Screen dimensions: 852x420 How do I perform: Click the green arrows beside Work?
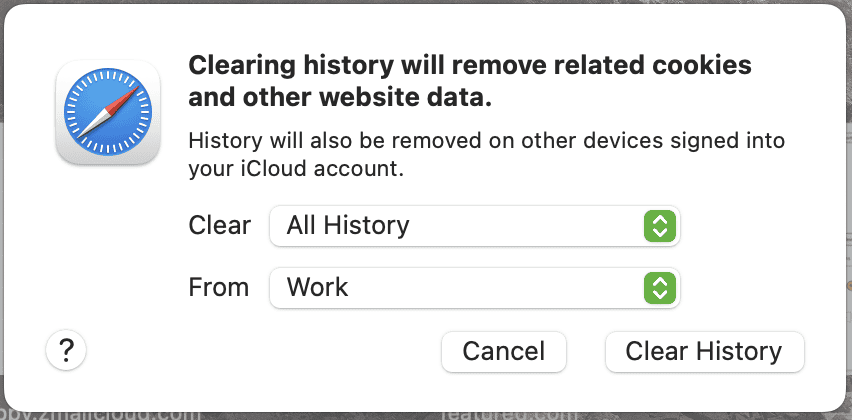pyautogui.click(x=657, y=288)
